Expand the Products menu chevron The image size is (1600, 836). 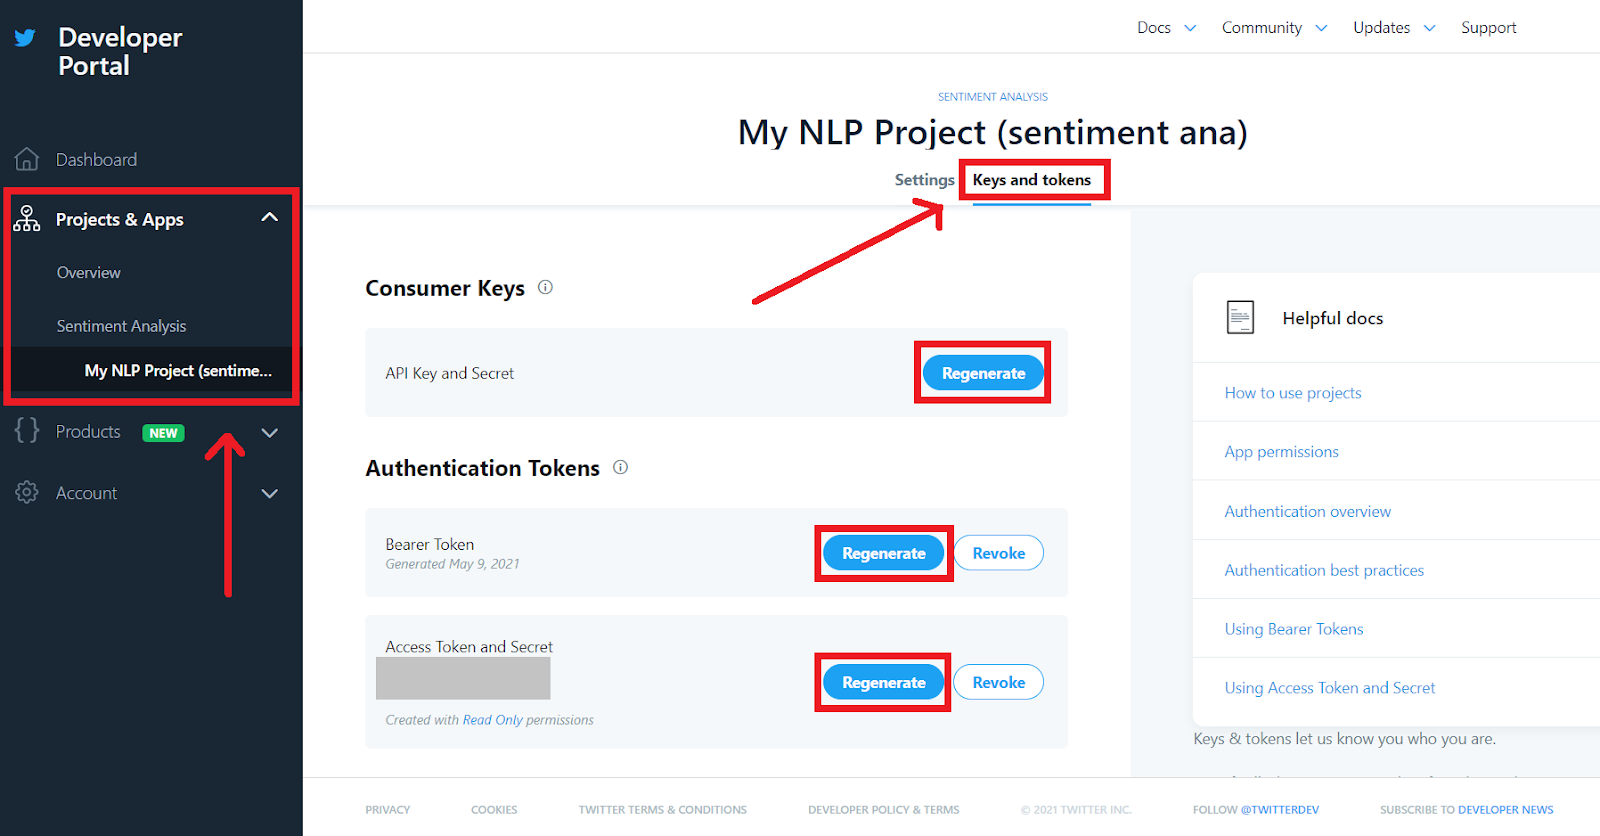point(269,433)
